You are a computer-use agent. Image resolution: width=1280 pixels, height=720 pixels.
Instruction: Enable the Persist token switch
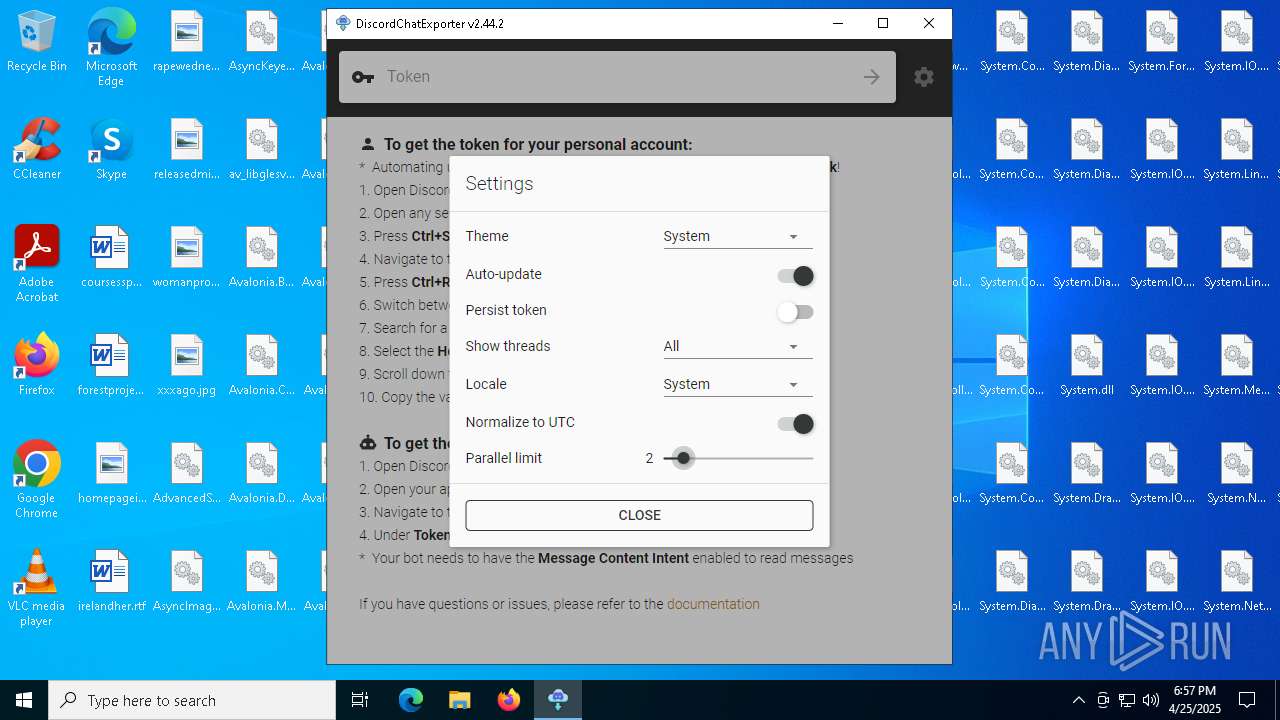[796, 312]
